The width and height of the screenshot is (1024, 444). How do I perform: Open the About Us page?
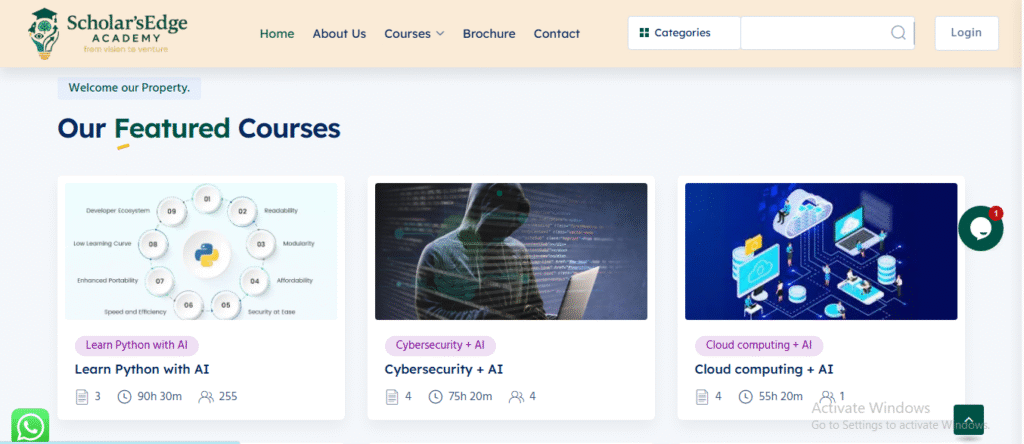[339, 33]
